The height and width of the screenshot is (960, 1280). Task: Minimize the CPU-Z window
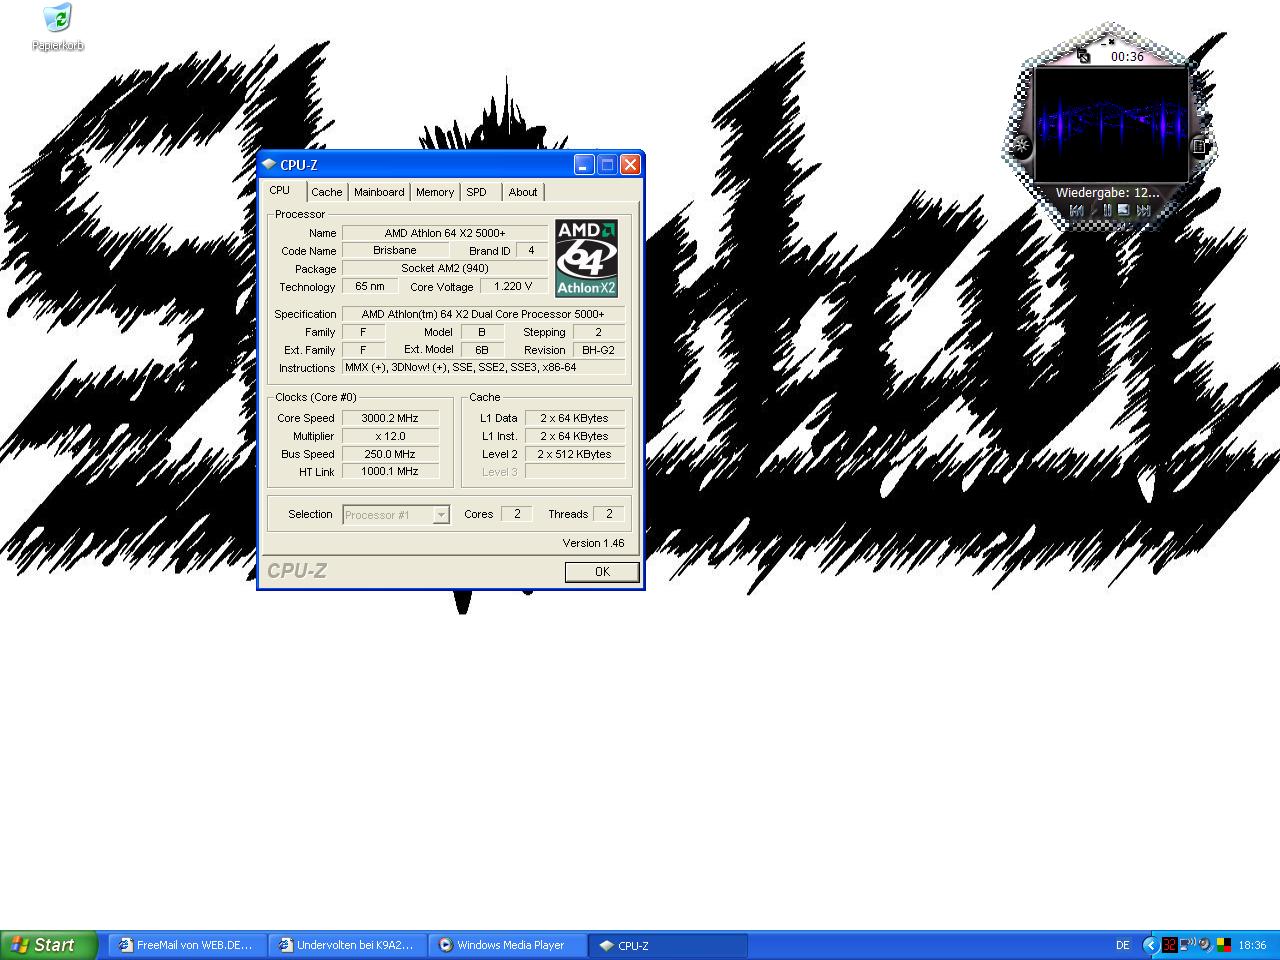click(x=584, y=165)
